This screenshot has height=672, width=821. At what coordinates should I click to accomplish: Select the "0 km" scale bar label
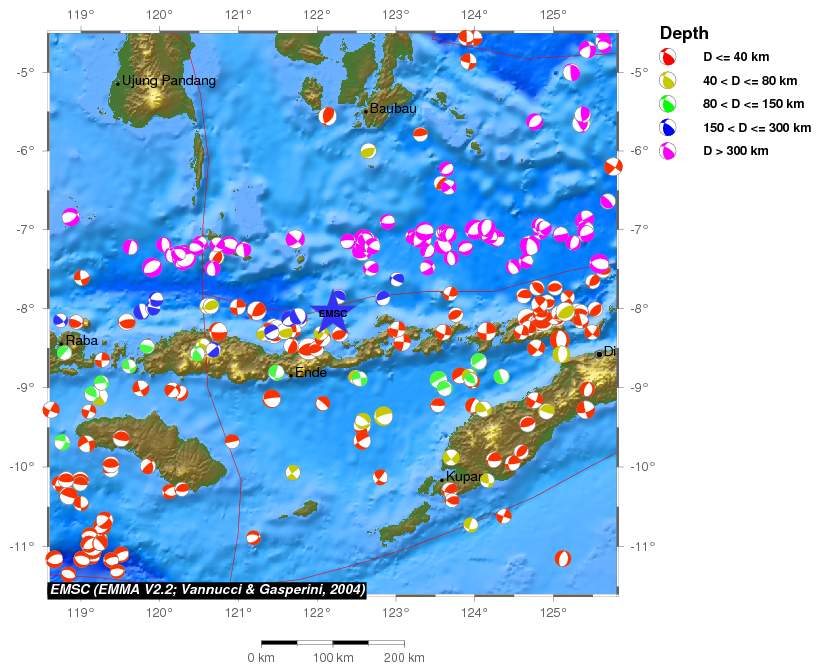pyautogui.click(x=261, y=658)
